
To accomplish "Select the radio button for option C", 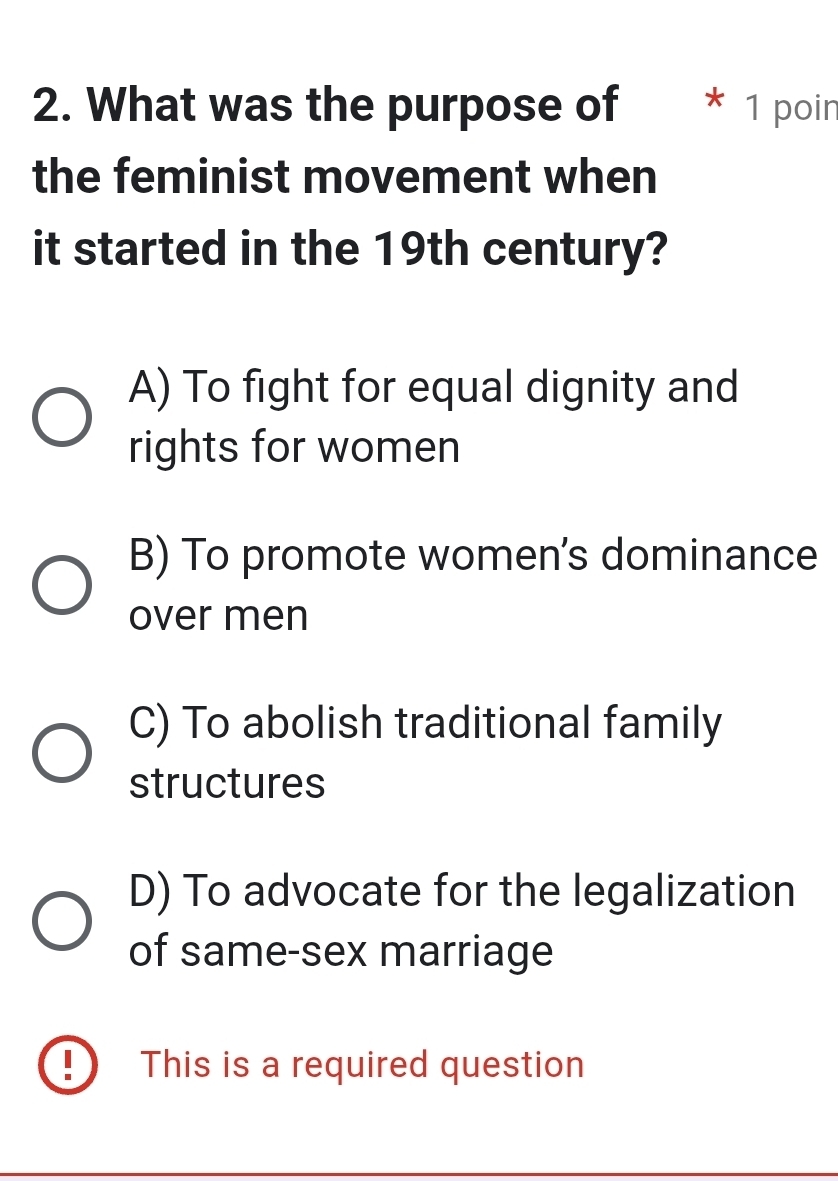I will [x=64, y=753].
